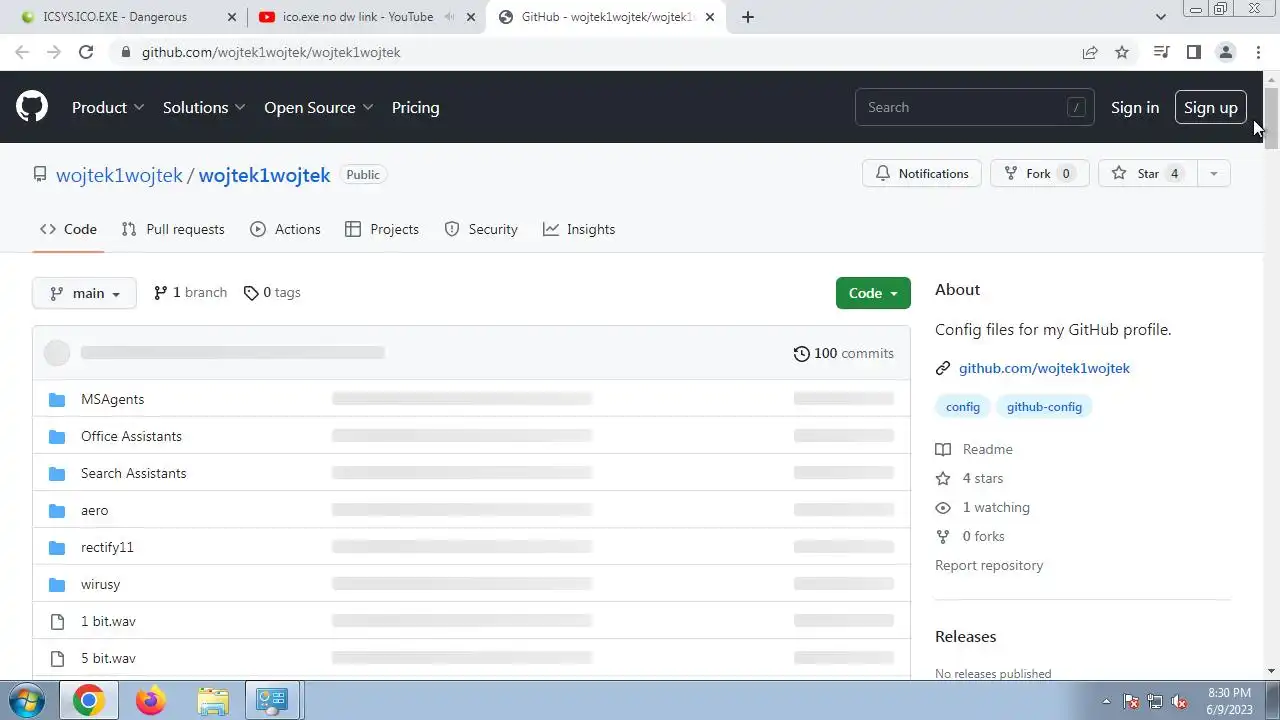The height and width of the screenshot is (720, 1280).
Task: Expand the Open Source menu
Action: 319,107
